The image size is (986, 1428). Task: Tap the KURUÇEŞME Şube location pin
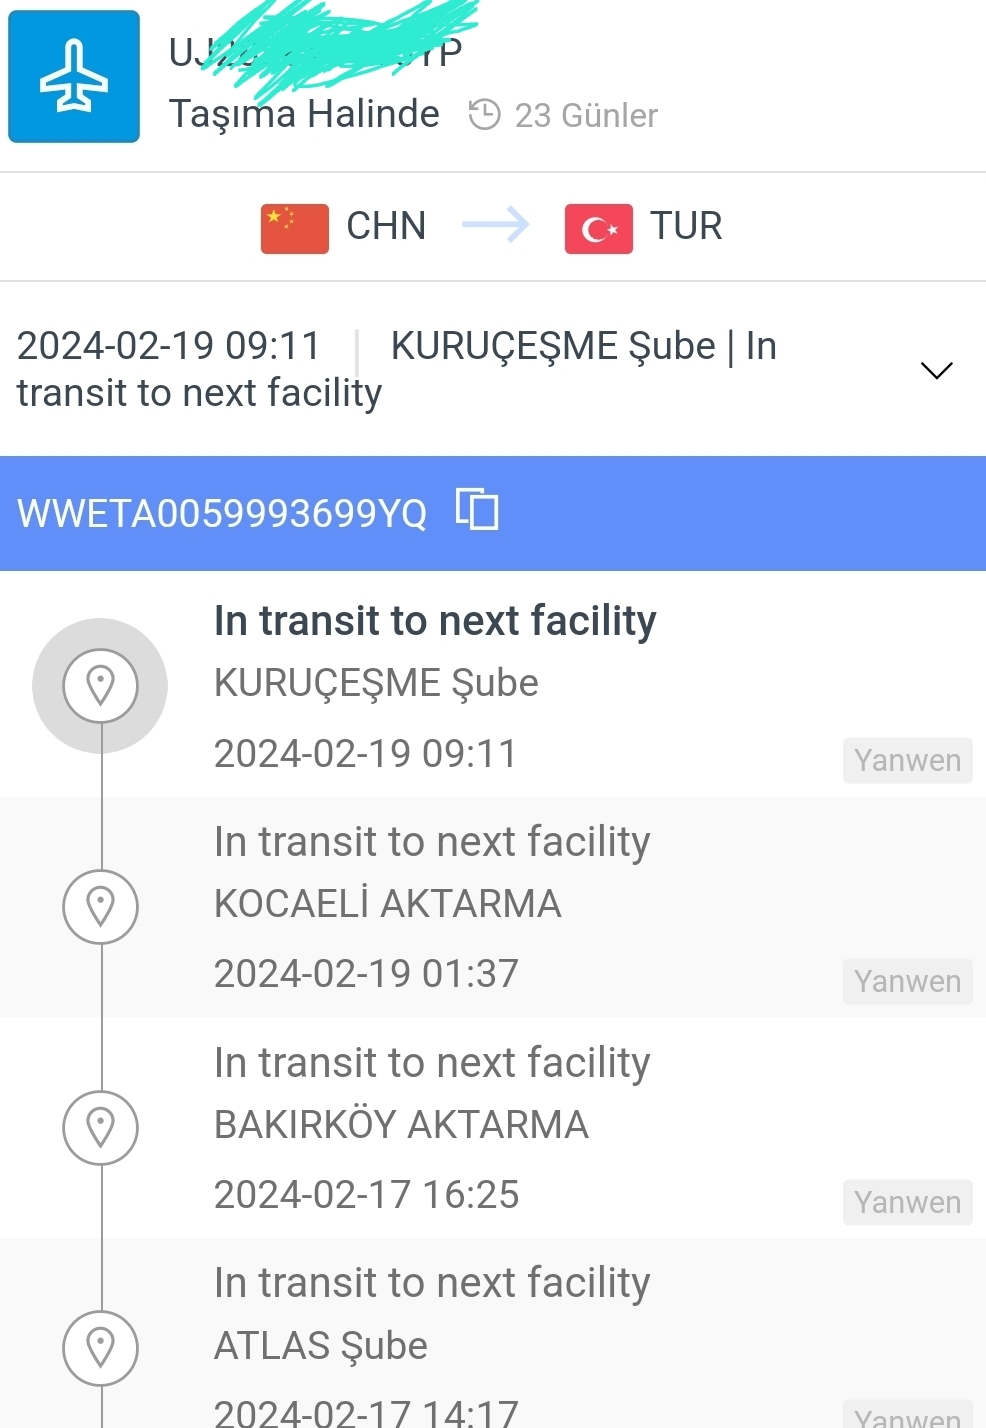click(x=100, y=686)
